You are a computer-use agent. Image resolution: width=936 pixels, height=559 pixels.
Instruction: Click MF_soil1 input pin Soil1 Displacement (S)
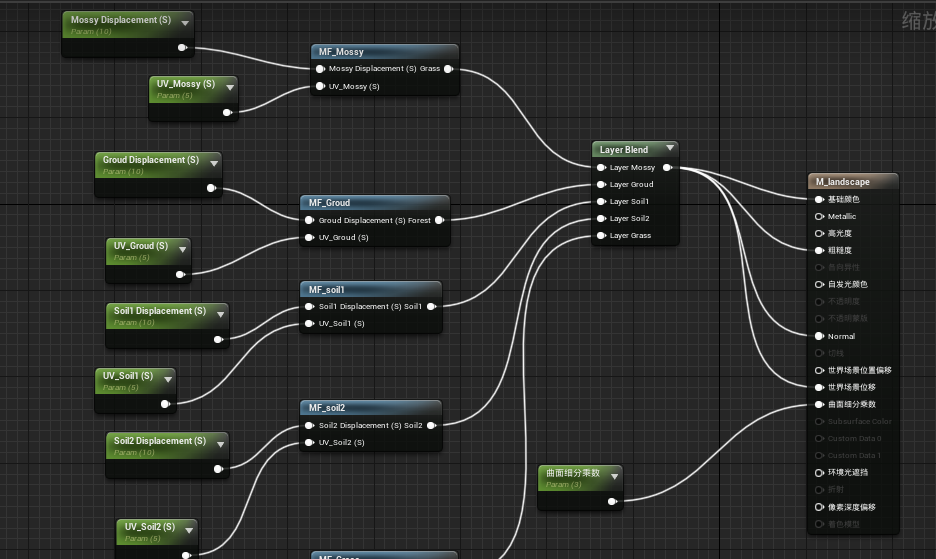(x=309, y=306)
